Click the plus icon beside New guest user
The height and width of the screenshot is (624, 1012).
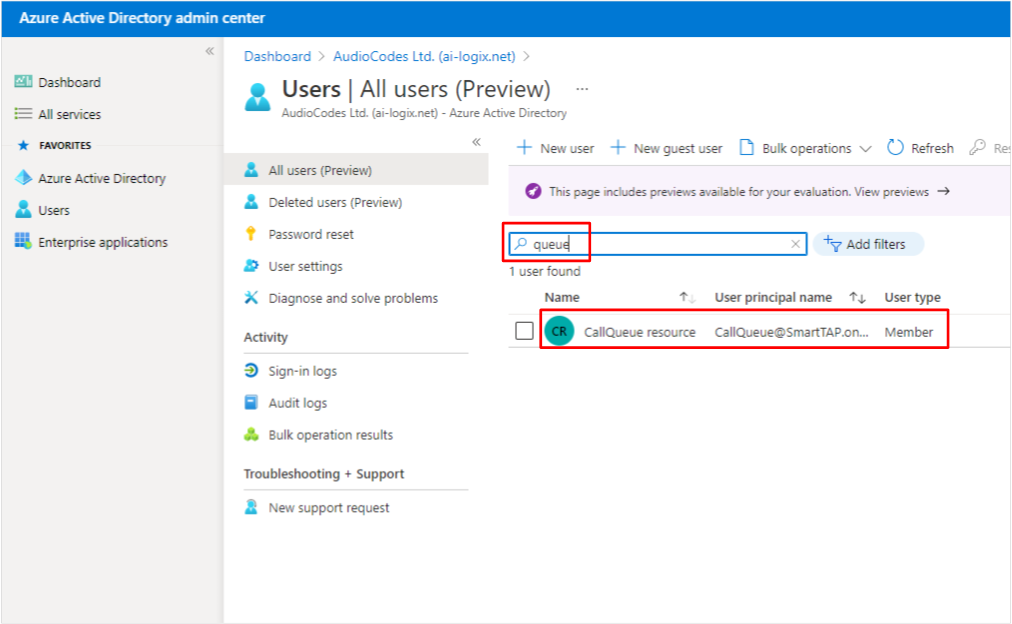click(618, 148)
